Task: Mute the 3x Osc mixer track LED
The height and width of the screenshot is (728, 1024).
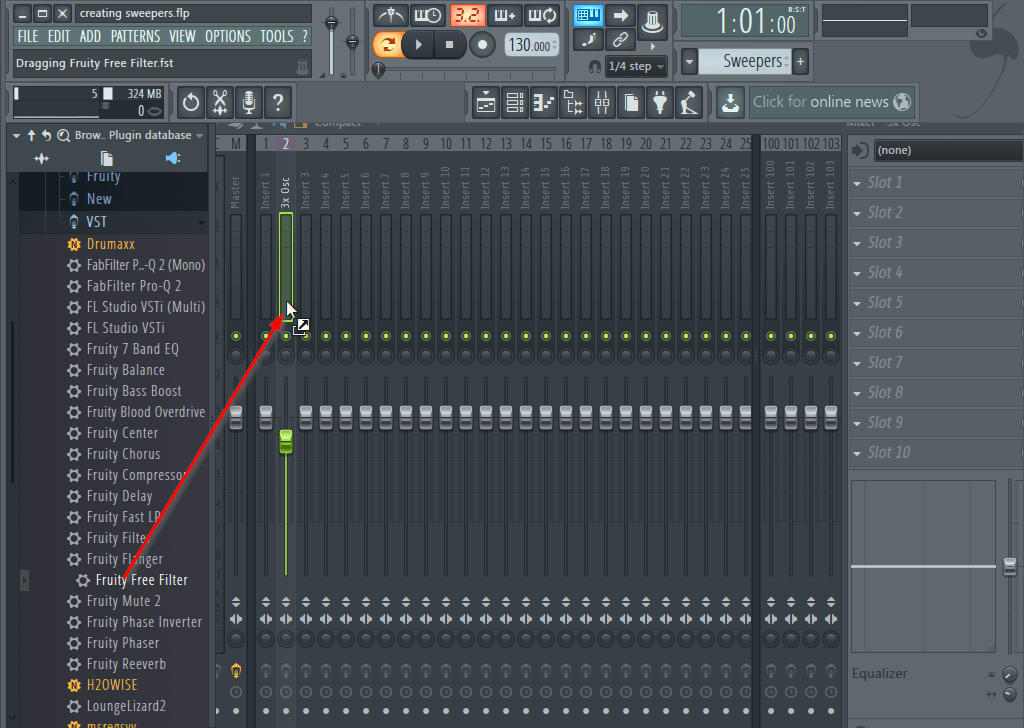Action: [286, 336]
